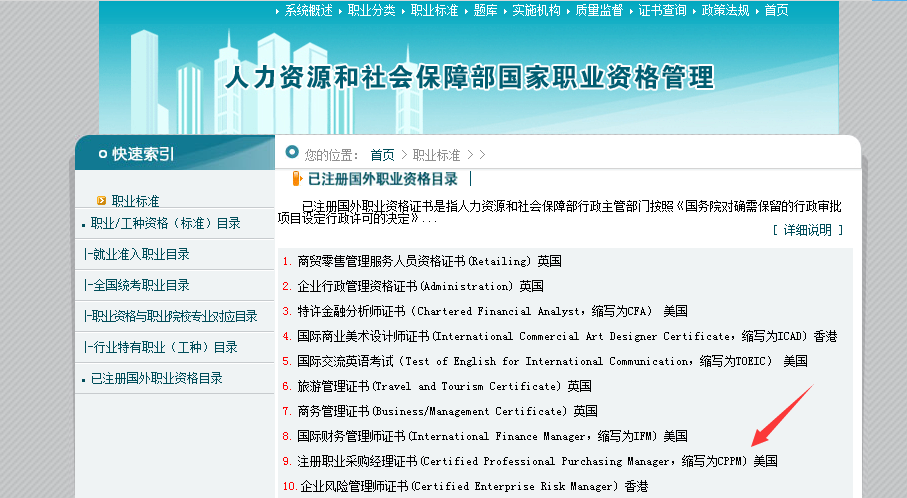The width and height of the screenshot is (907, 498).
Task: Click the 详细说明 link
Action: 807,230
